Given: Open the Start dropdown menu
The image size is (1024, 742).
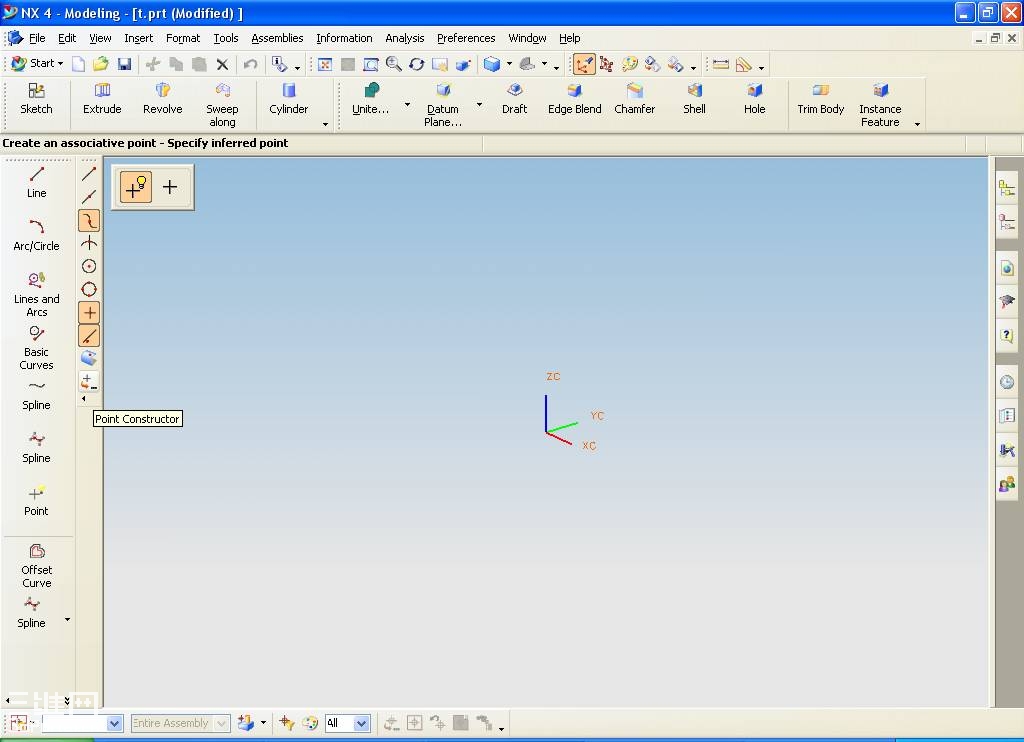Looking at the screenshot, I should [x=37, y=63].
